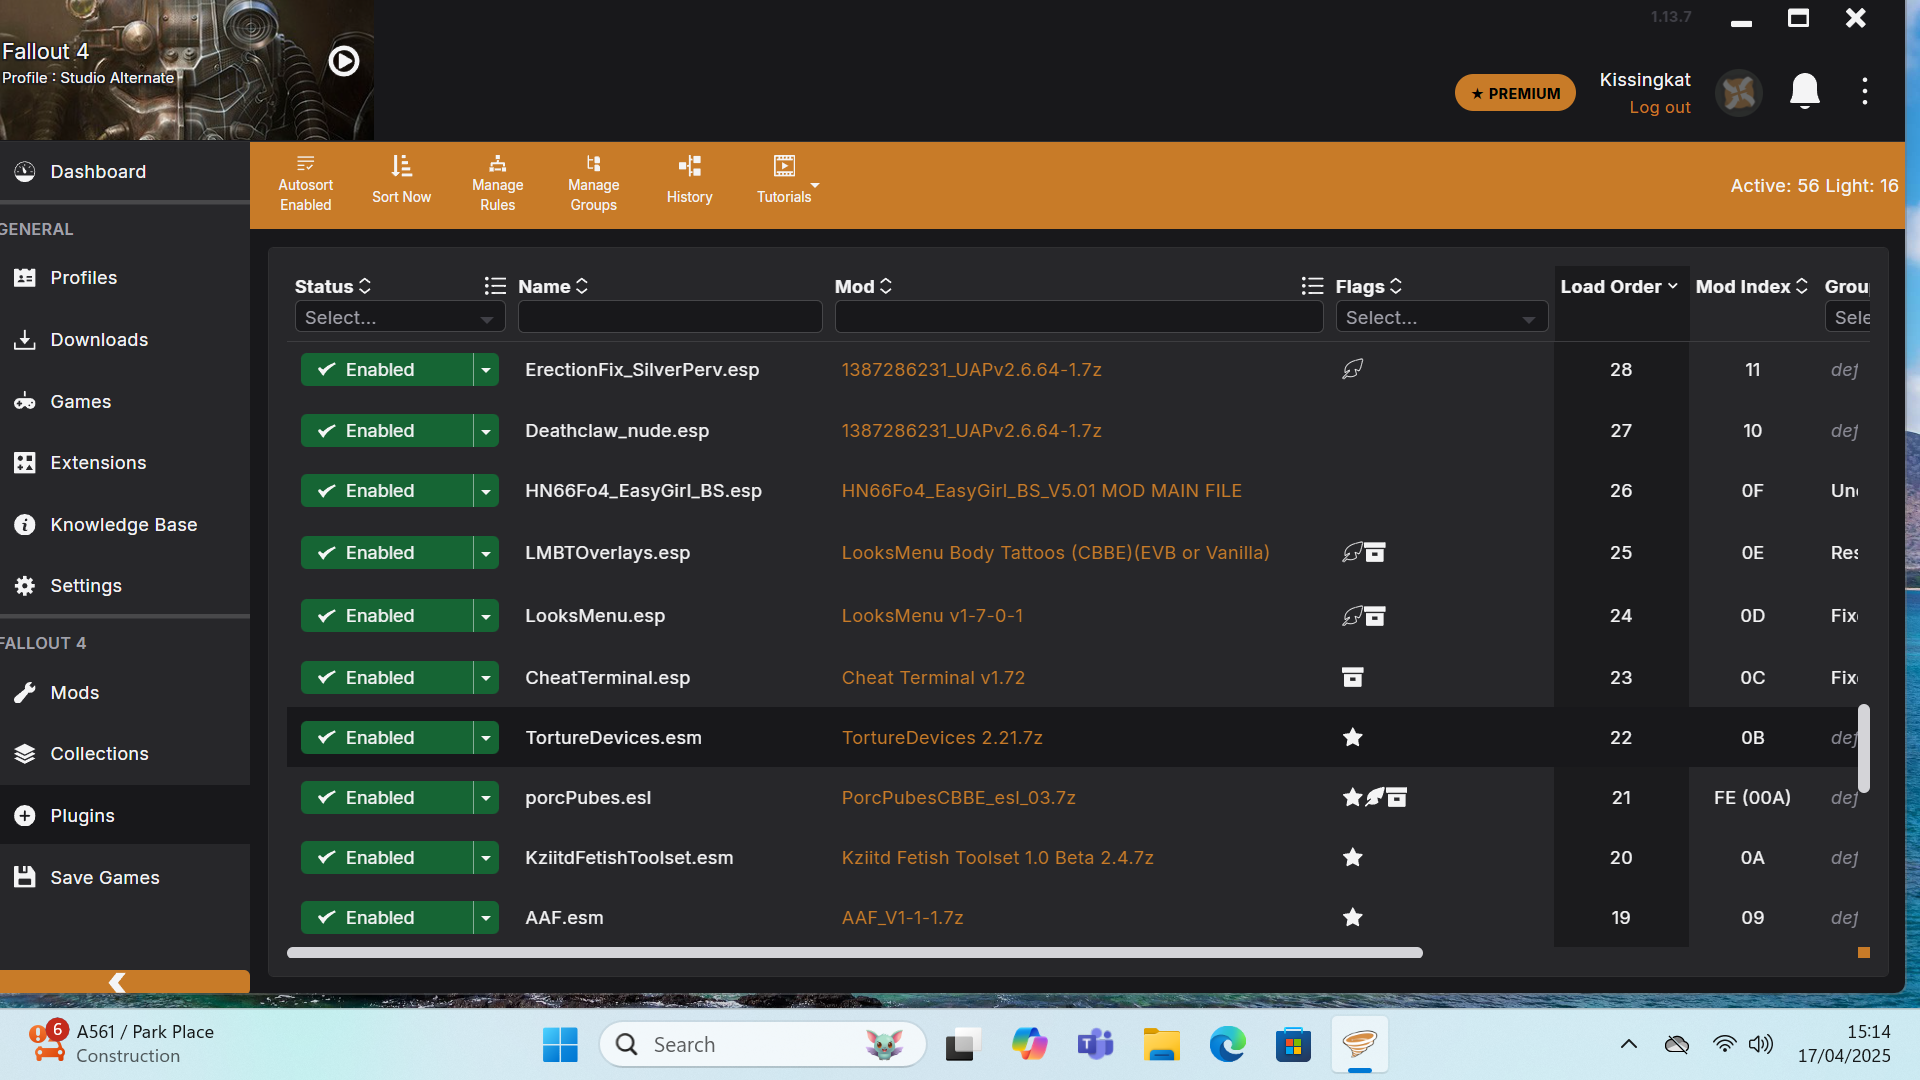Open Microsoft Store from the taskbar

point(1293,1045)
